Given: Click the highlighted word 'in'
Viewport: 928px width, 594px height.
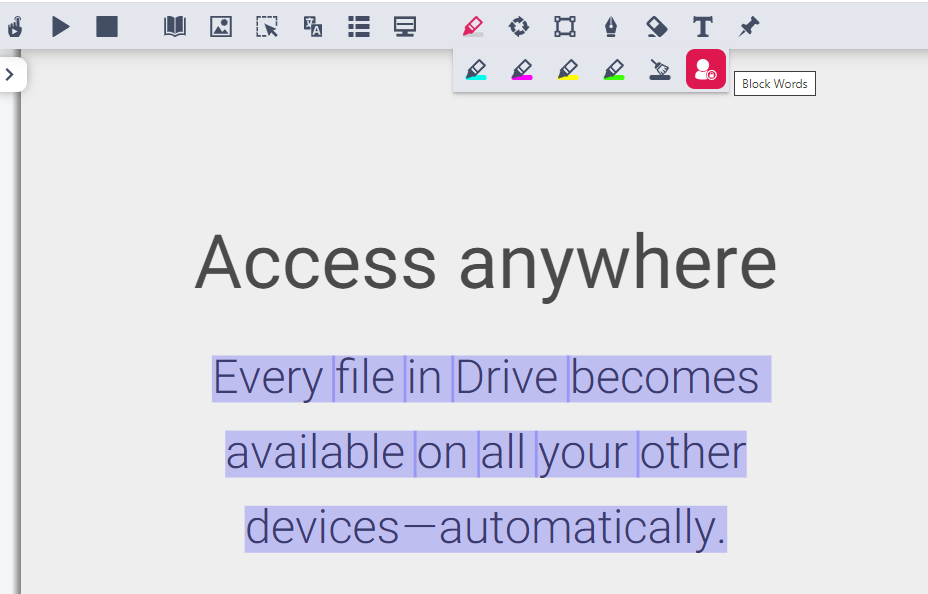Looking at the screenshot, I should [x=428, y=379].
